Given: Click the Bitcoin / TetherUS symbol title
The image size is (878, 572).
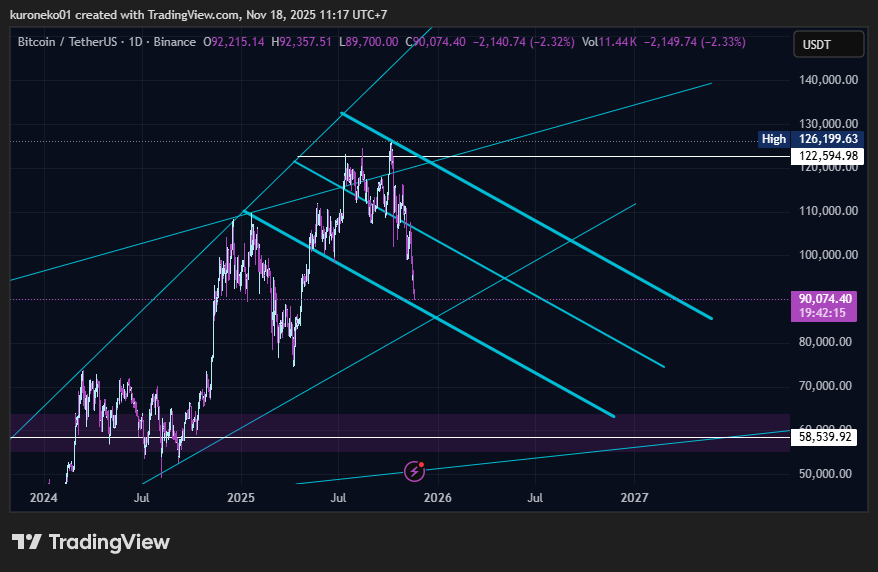Looking at the screenshot, I should (x=67, y=42).
